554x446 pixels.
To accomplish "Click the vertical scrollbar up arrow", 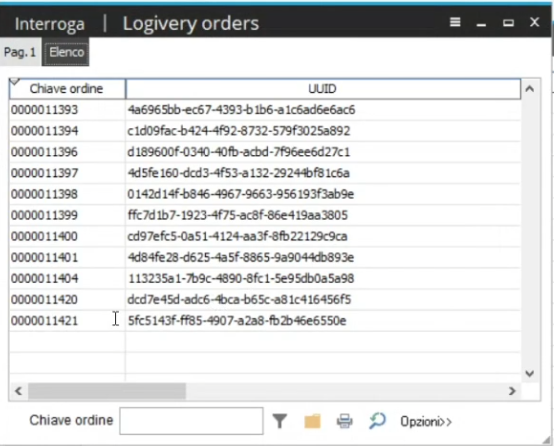I will click(x=529, y=89).
